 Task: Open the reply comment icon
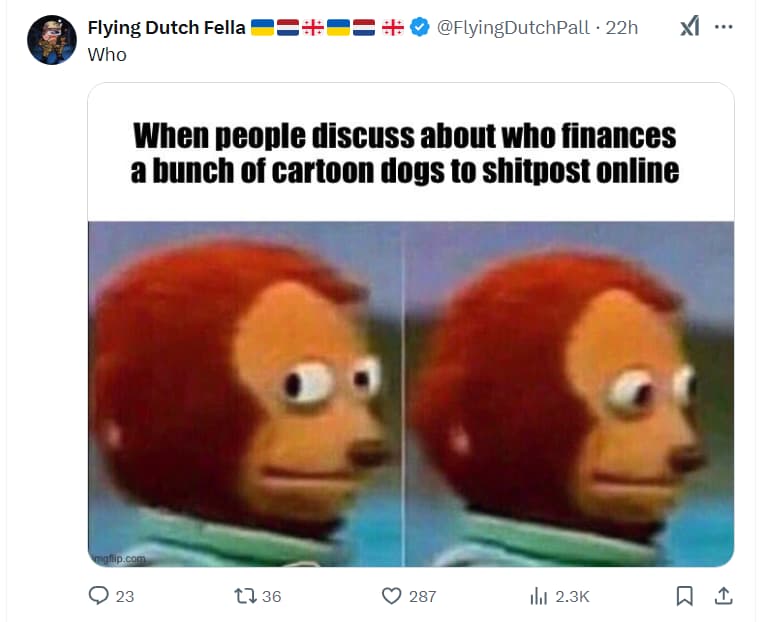click(99, 595)
